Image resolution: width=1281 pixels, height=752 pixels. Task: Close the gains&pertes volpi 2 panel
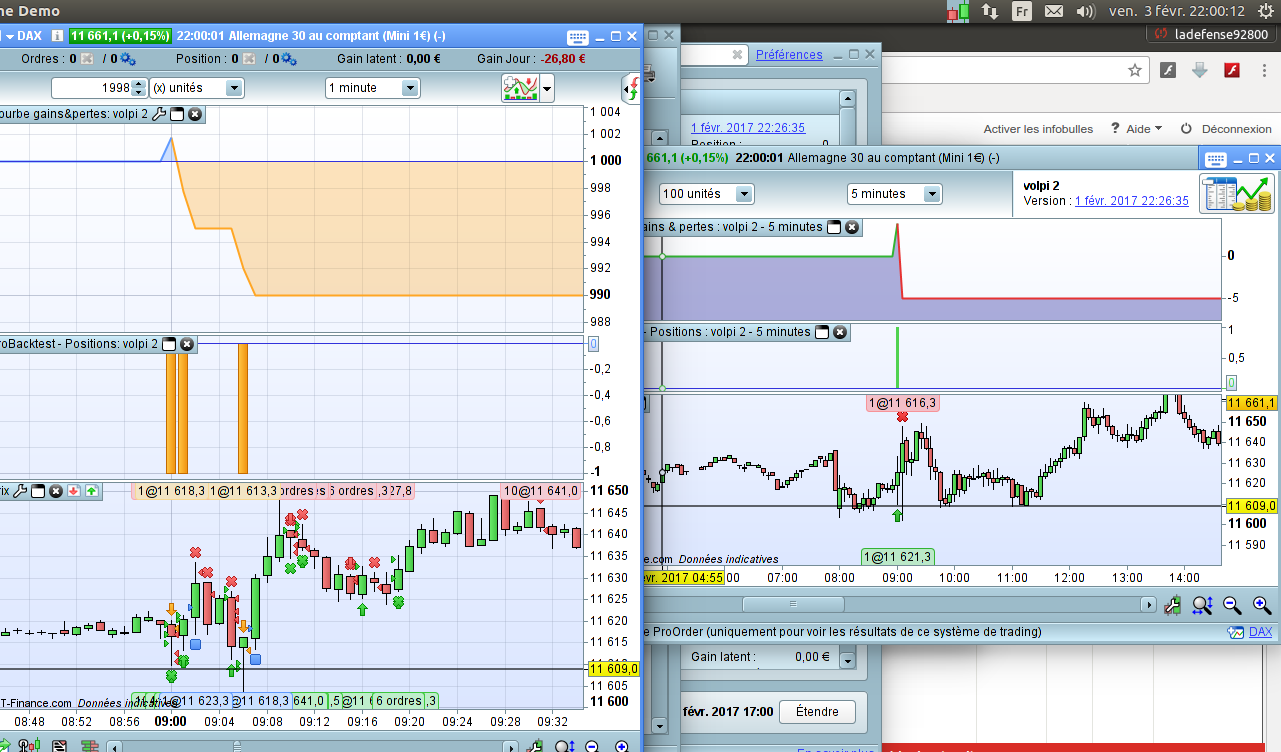[195, 114]
